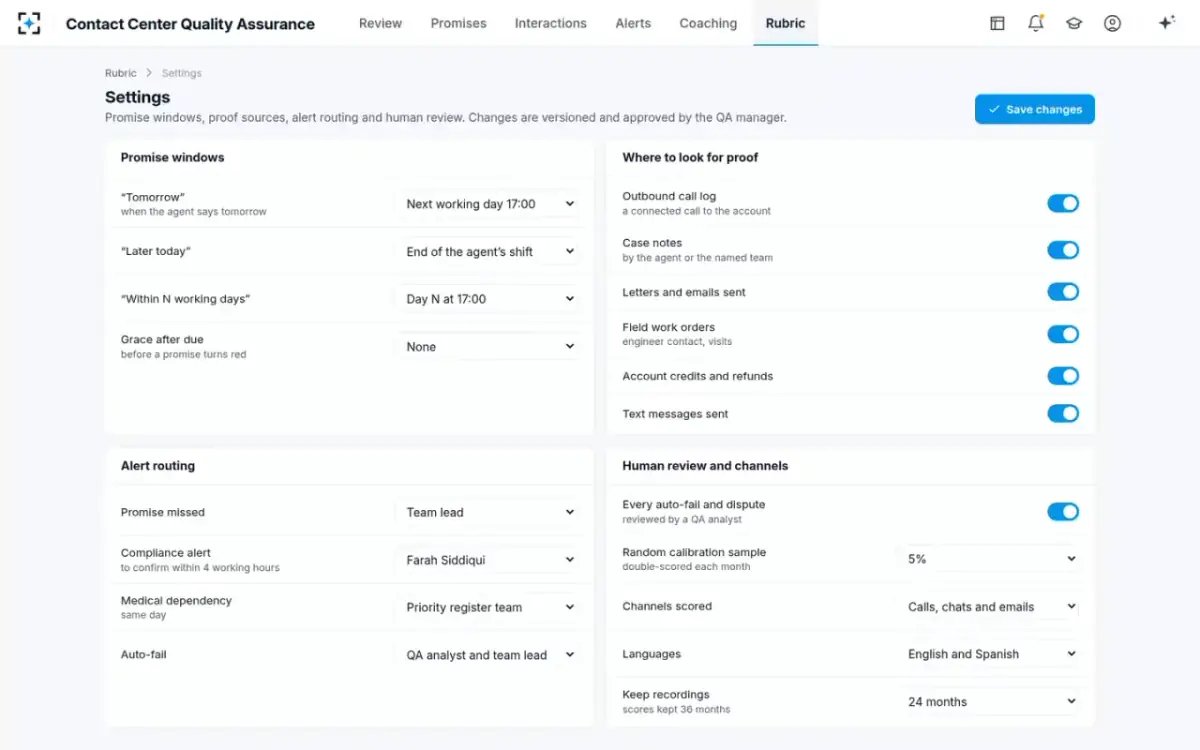Open Medical dependency routing dropdown
The width and height of the screenshot is (1200, 750).
click(490, 607)
